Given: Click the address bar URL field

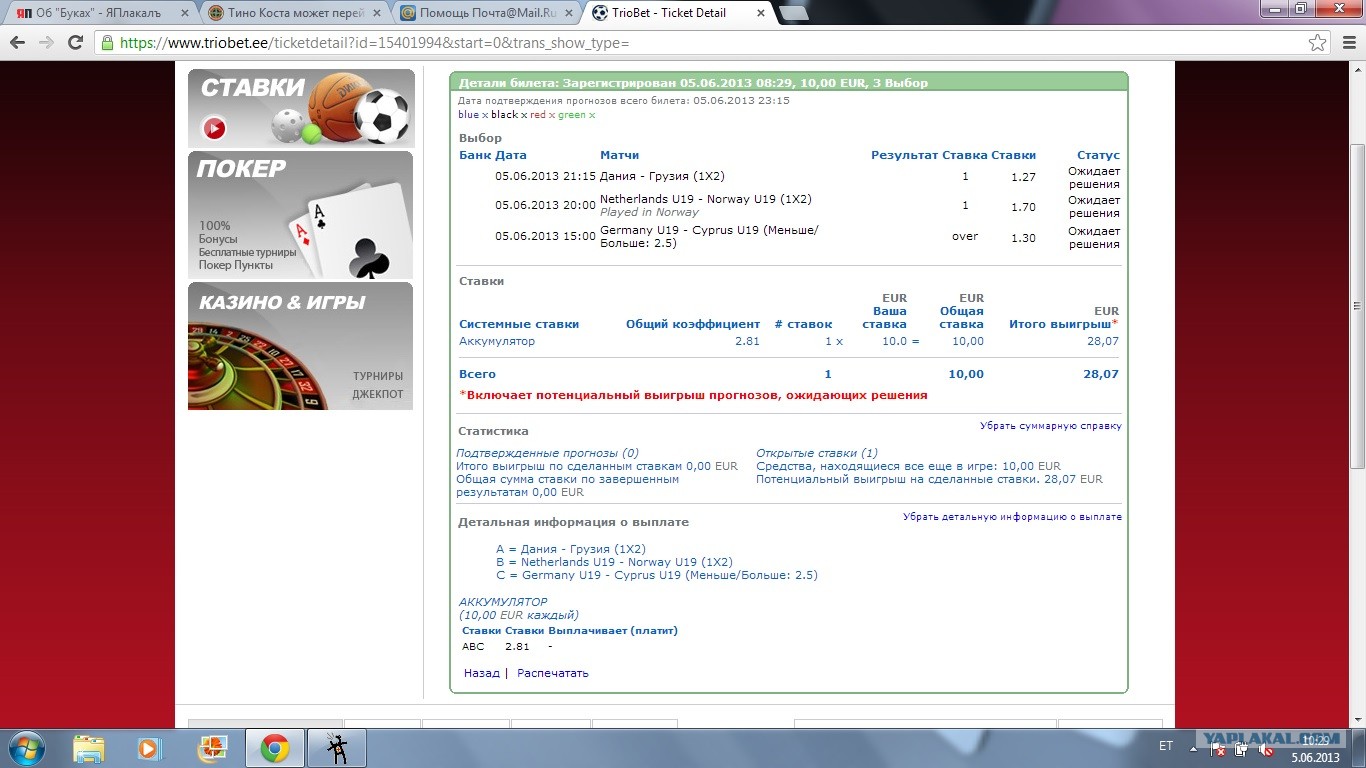Looking at the screenshot, I should 700,43.
